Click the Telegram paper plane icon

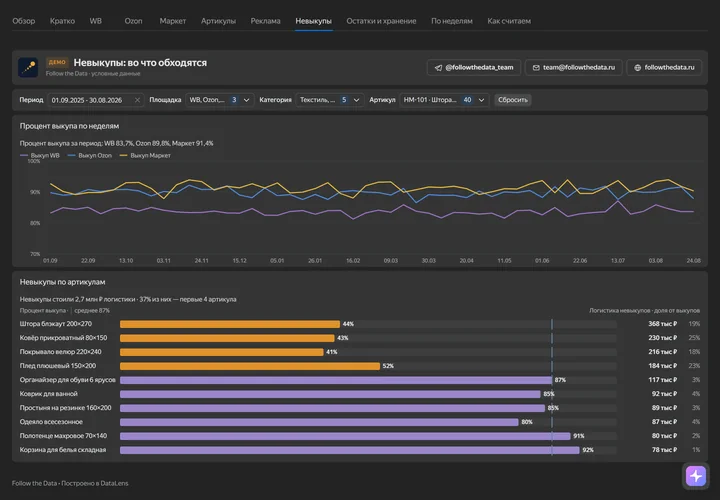438,67
